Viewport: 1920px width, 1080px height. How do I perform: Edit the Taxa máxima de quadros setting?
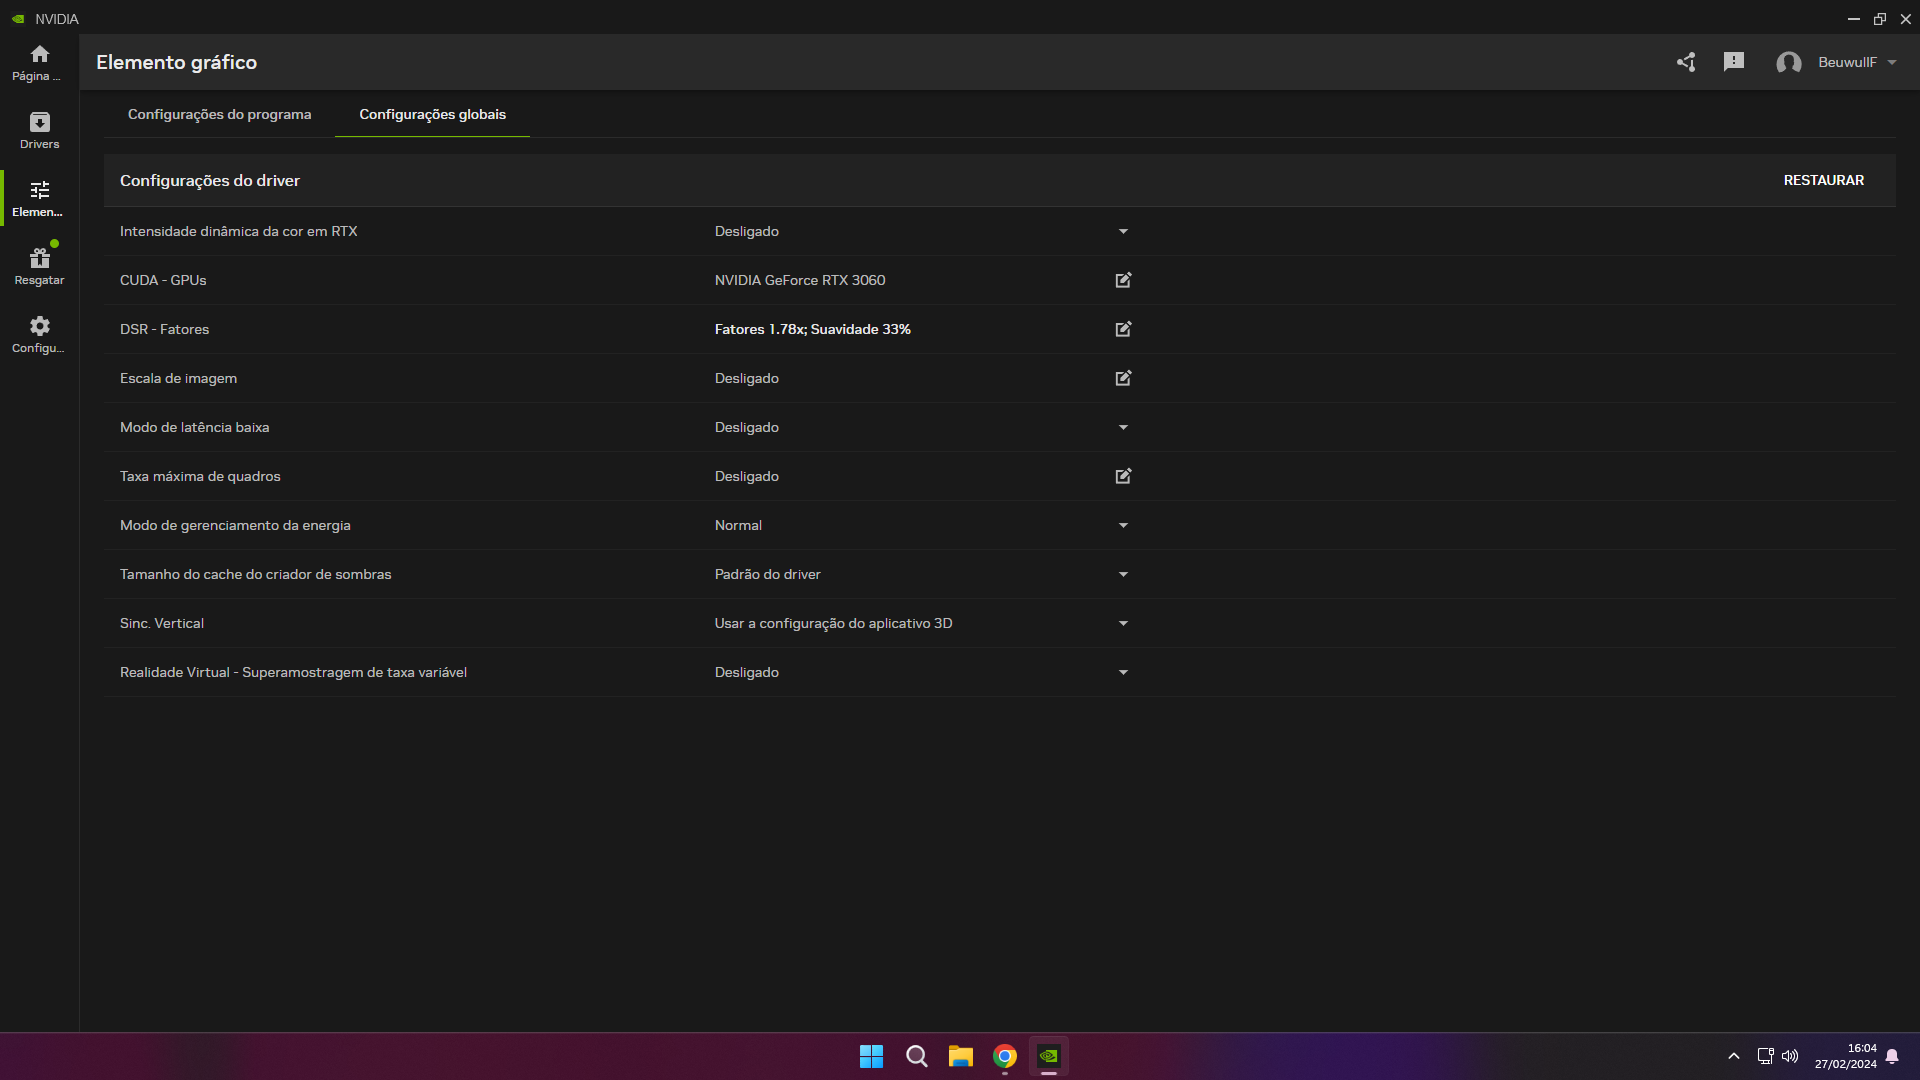tap(1123, 476)
